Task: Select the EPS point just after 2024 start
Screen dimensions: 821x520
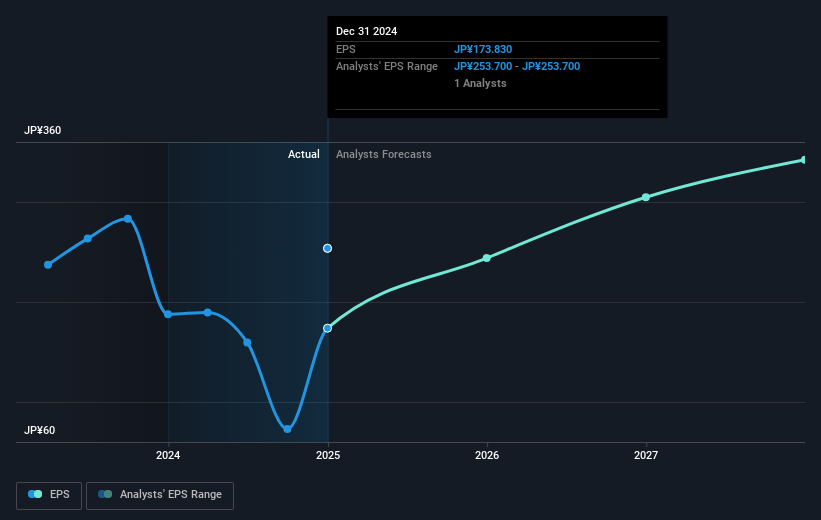Action: [208, 313]
